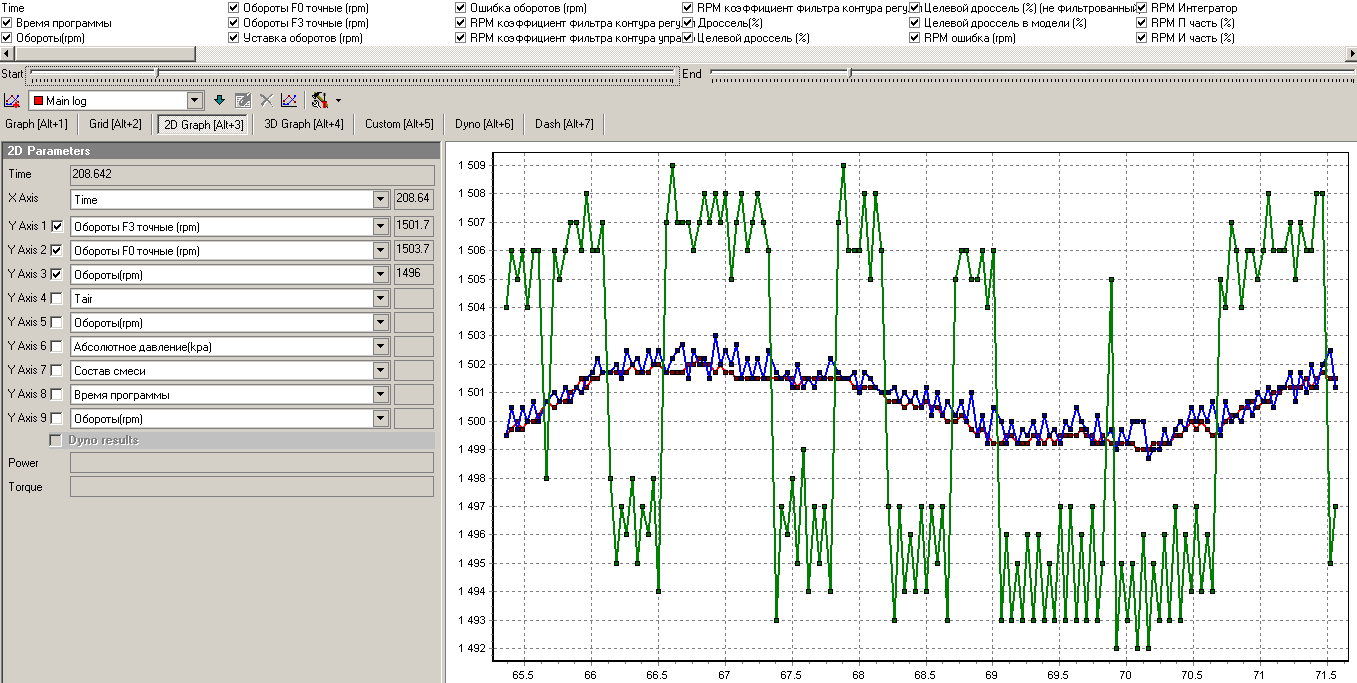Screen dimensions: 1357x683
Task: Click the edit log icon in toolbar
Action: point(243,101)
